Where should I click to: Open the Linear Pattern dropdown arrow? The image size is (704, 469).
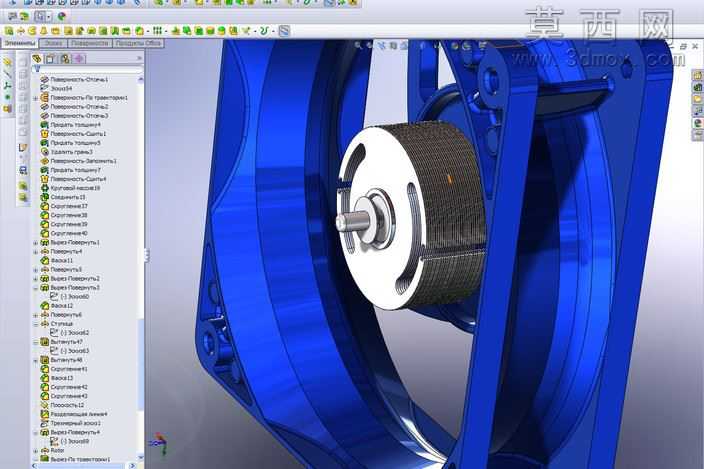click(166, 31)
